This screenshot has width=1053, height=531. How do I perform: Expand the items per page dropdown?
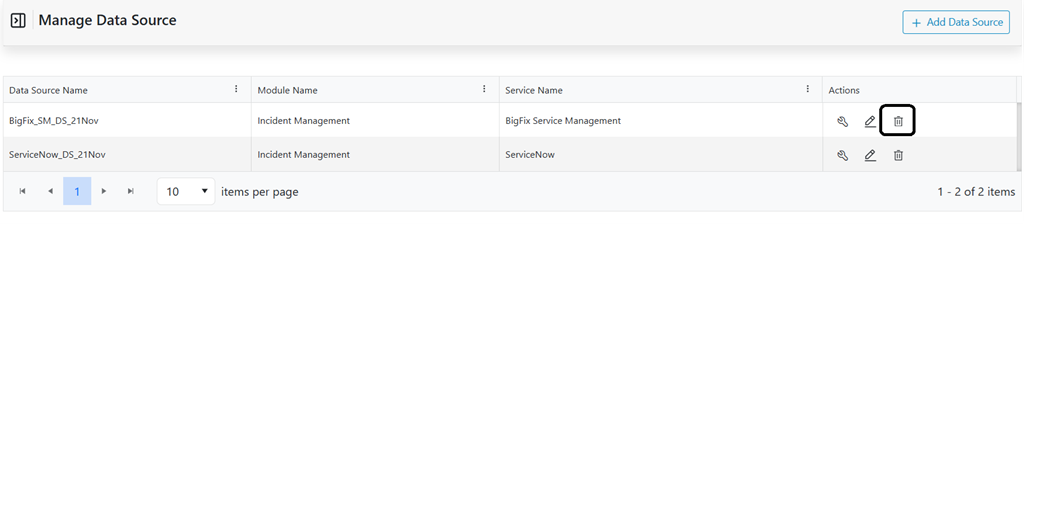(186, 191)
